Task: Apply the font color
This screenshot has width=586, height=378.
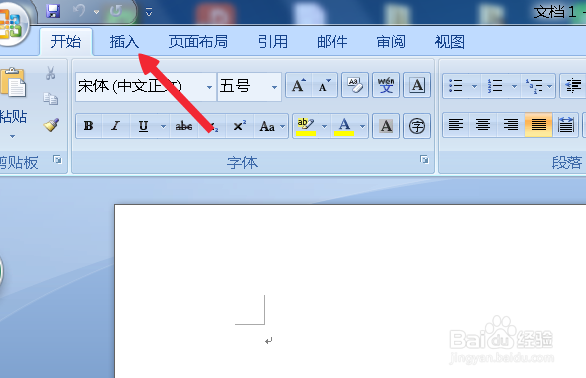Action: [x=344, y=126]
